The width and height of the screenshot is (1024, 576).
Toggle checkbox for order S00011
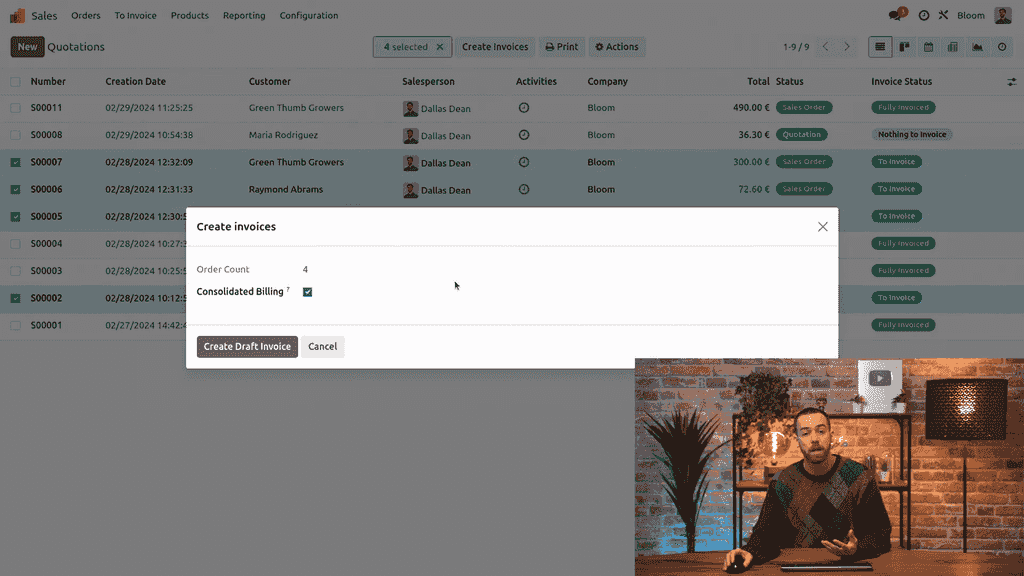click(15, 108)
